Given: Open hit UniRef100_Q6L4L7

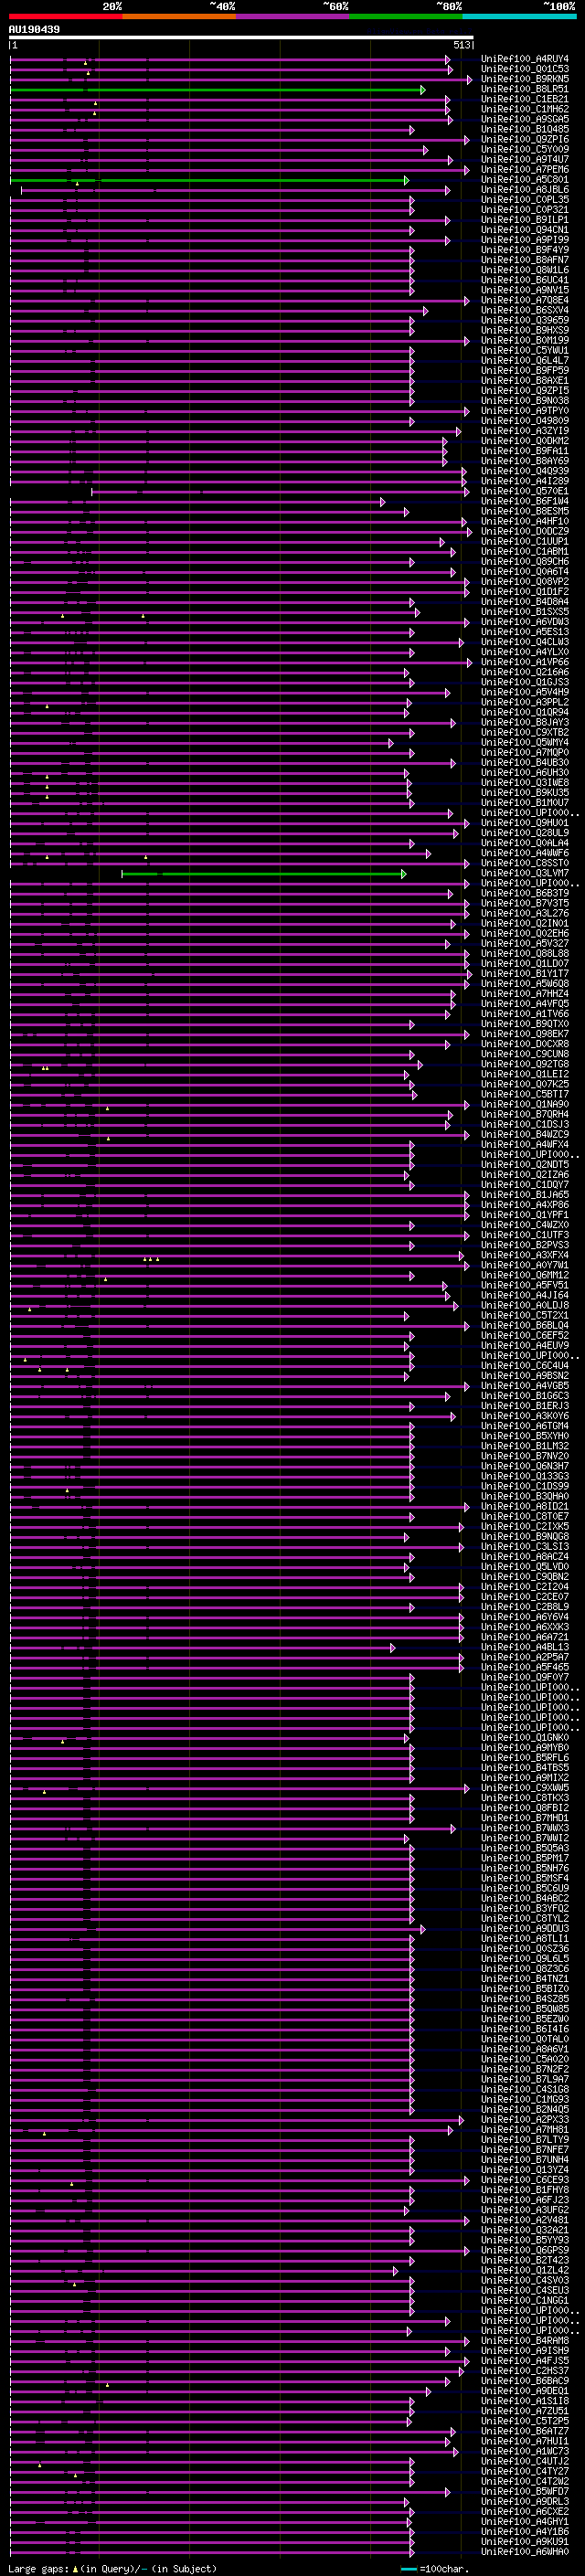Looking at the screenshot, I should [525, 361].
